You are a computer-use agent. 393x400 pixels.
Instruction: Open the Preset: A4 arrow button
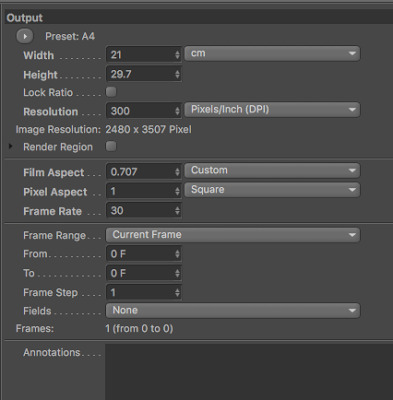point(25,36)
